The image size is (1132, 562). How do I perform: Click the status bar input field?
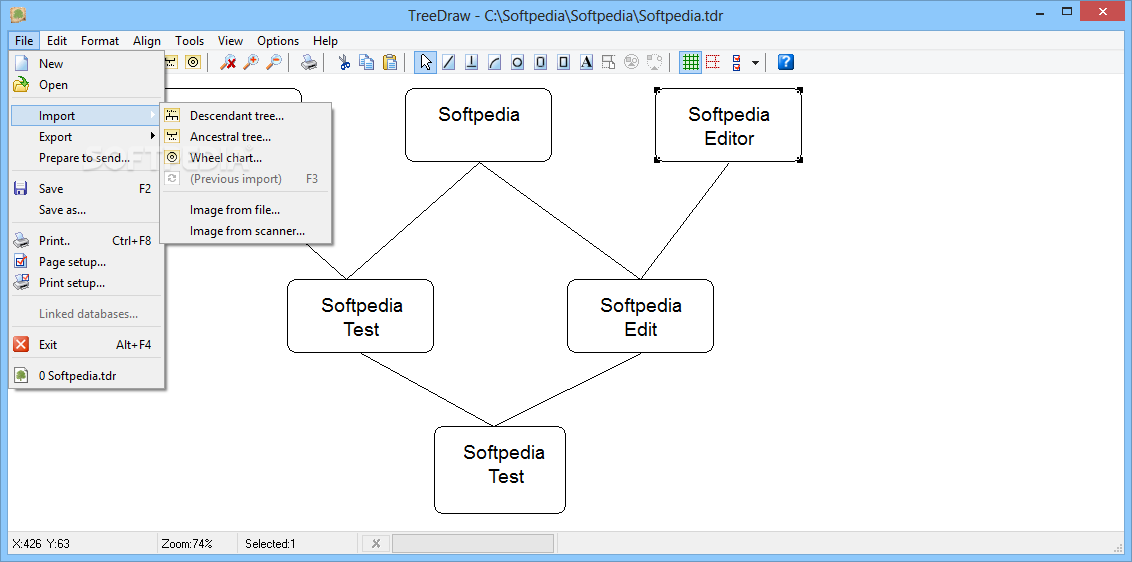pyautogui.click(x=473, y=544)
